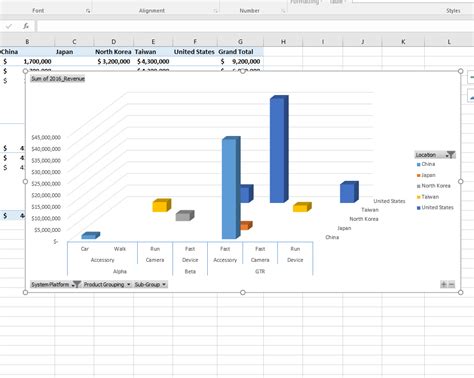Click the $45,000,000 axis label
Image resolution: width=474 pixels, height=378 pixels.
[x=46, y=137]
